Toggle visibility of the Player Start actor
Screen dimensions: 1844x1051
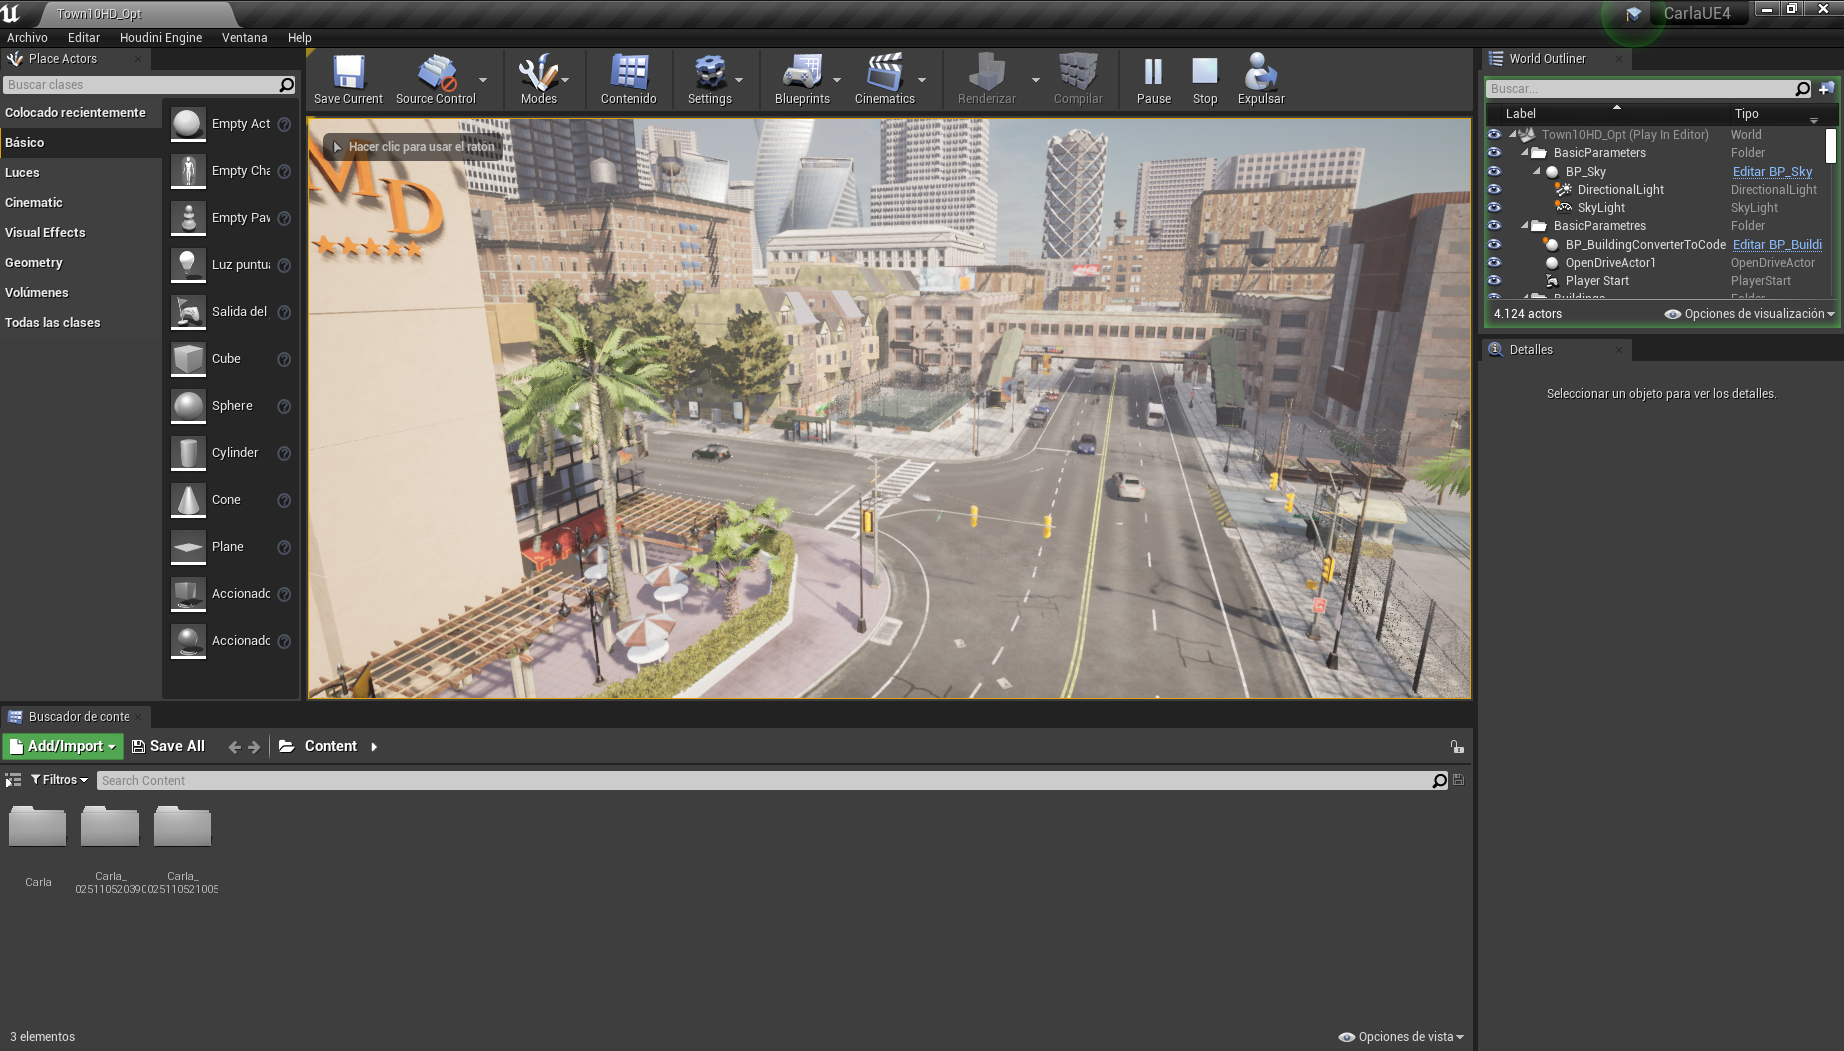(1494, 281)
